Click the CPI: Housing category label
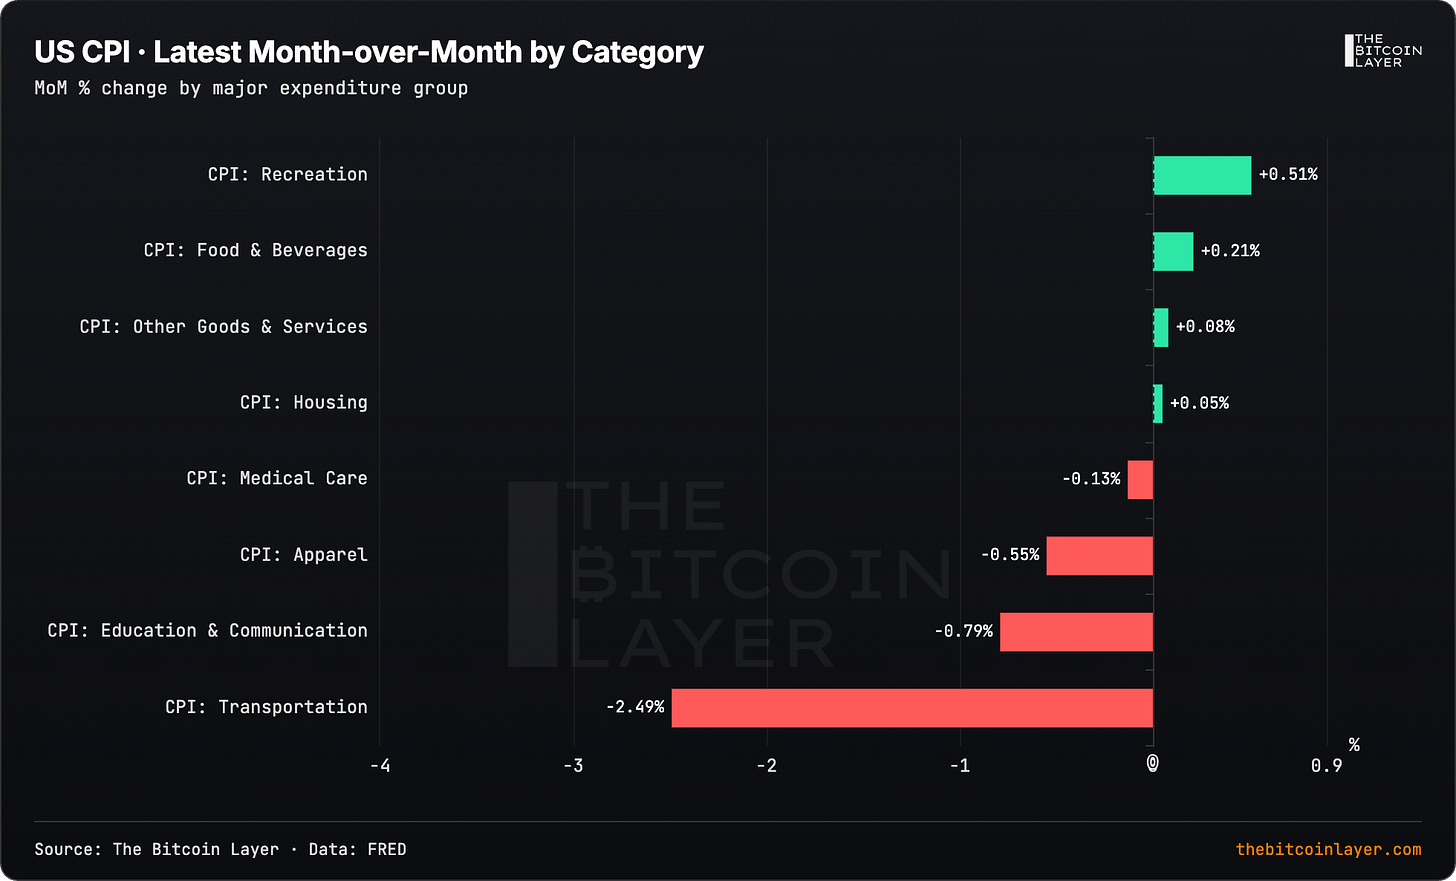 click(x=304, y=402)
